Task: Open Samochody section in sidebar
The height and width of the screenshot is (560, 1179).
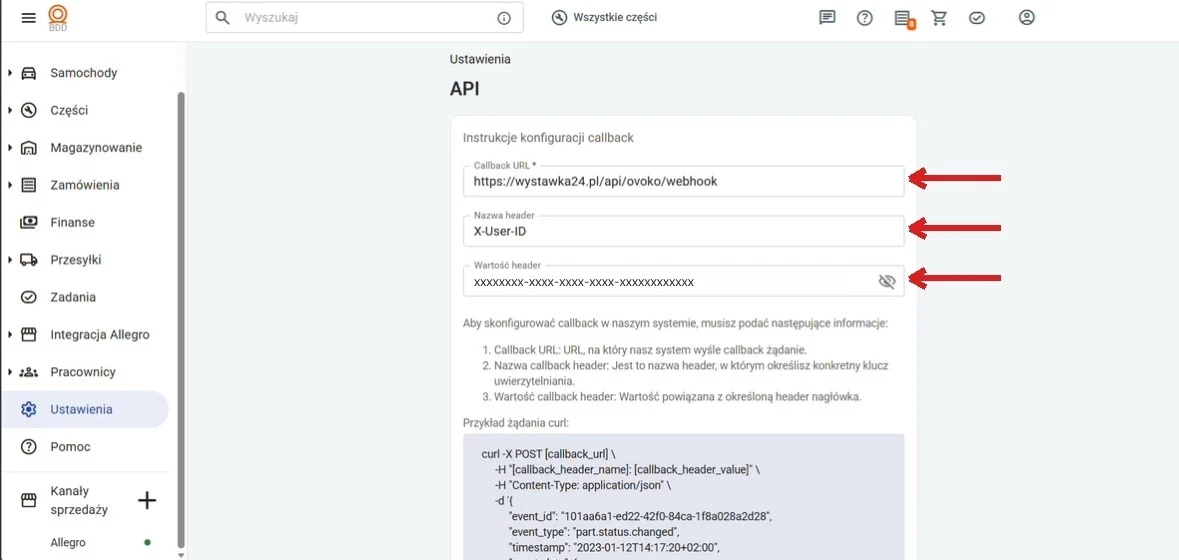Action: pyautogui.click(x=85, y=73)
